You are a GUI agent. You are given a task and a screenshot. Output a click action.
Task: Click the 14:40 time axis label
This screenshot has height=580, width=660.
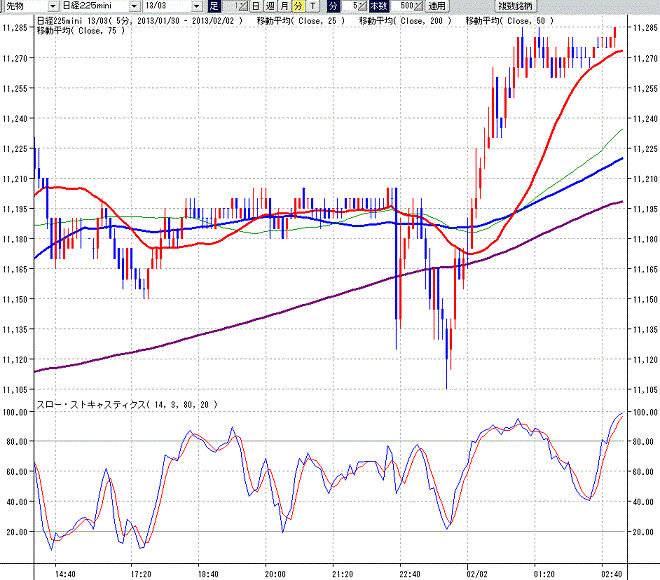point(65,574)
